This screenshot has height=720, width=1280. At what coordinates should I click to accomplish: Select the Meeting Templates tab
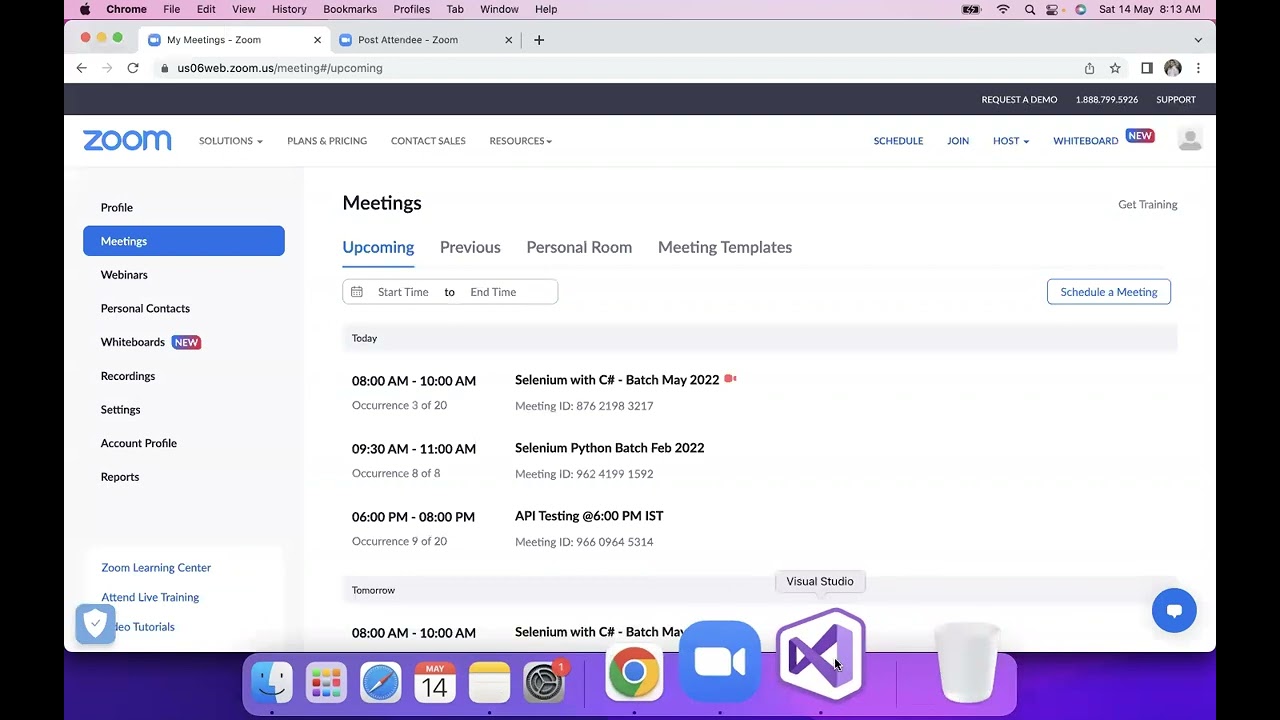coord(725,247)
